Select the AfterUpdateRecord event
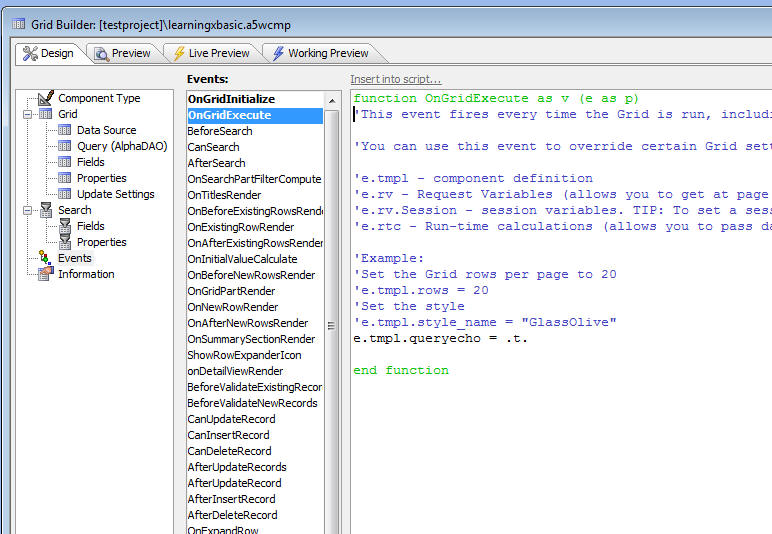The height and width of the screenshot is (534, 772). tap(255, 483)
